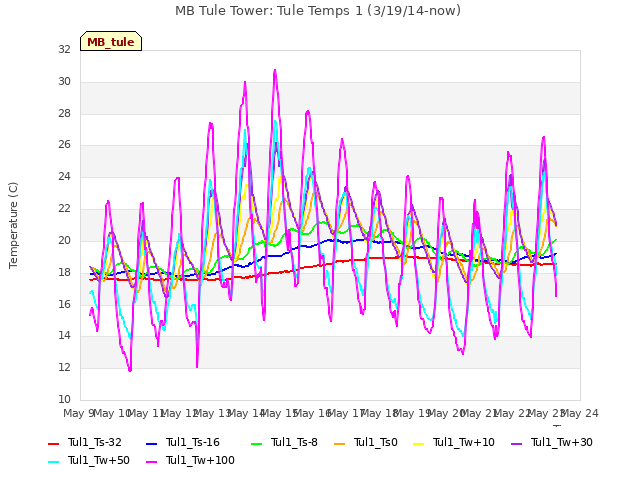Image resolution: width=640 pixels, height=480 pixels.
Task: Click the May 24 x-axis label
Action: point(580,413)
